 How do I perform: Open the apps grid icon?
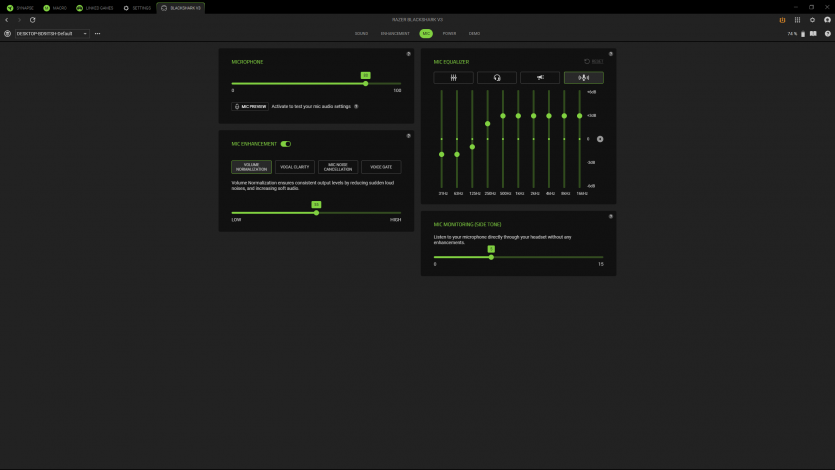(797, 20)
